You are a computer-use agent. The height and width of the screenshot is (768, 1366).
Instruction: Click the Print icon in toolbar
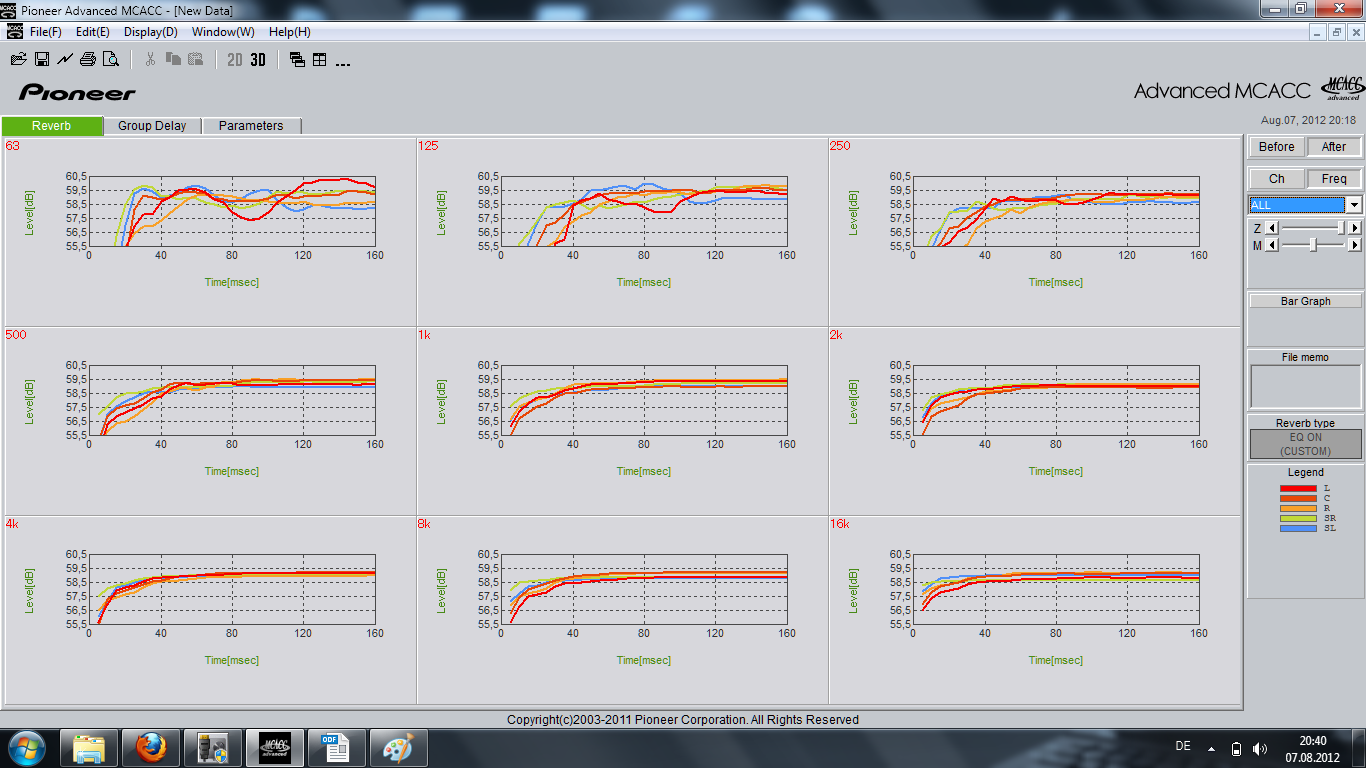coord(88,60)
